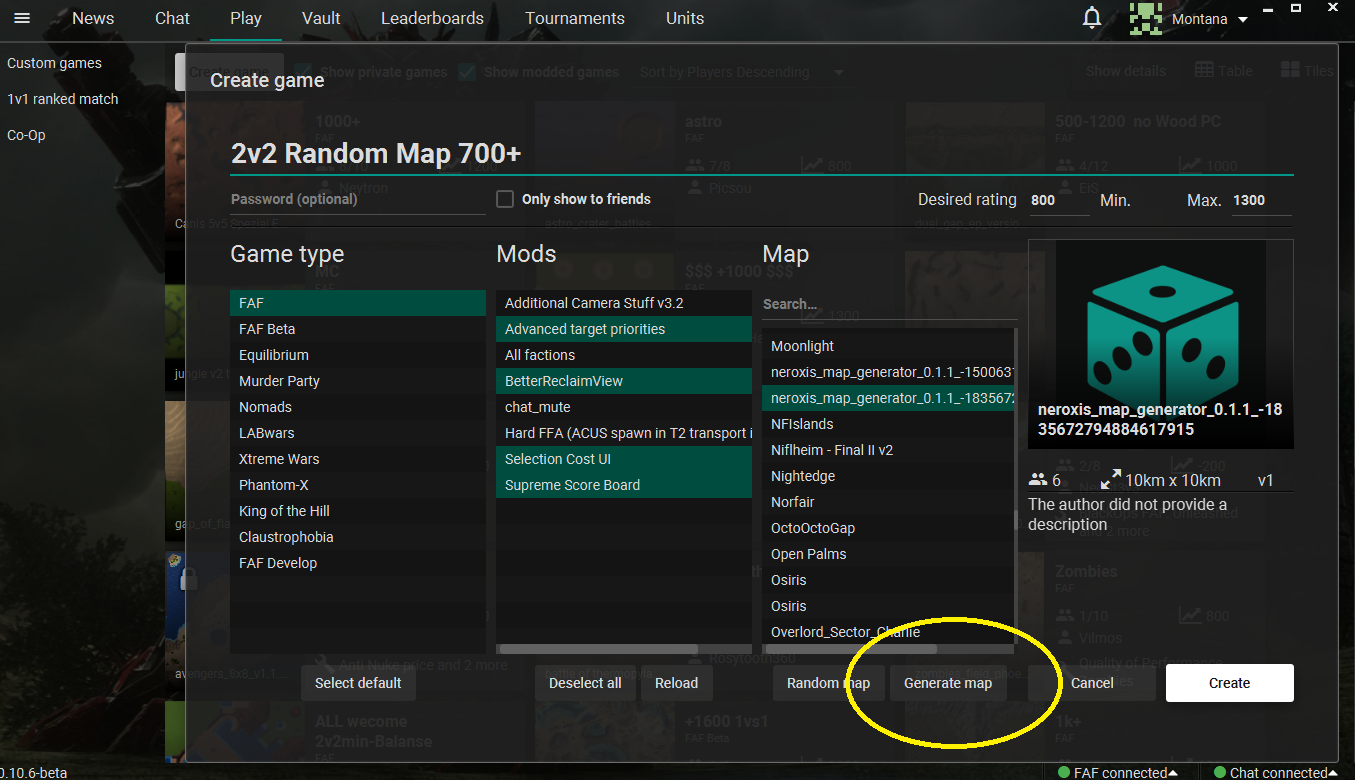Open the Leaderboards tab
This screenshot has width=1355, height=780.
[x=432, y=18]
